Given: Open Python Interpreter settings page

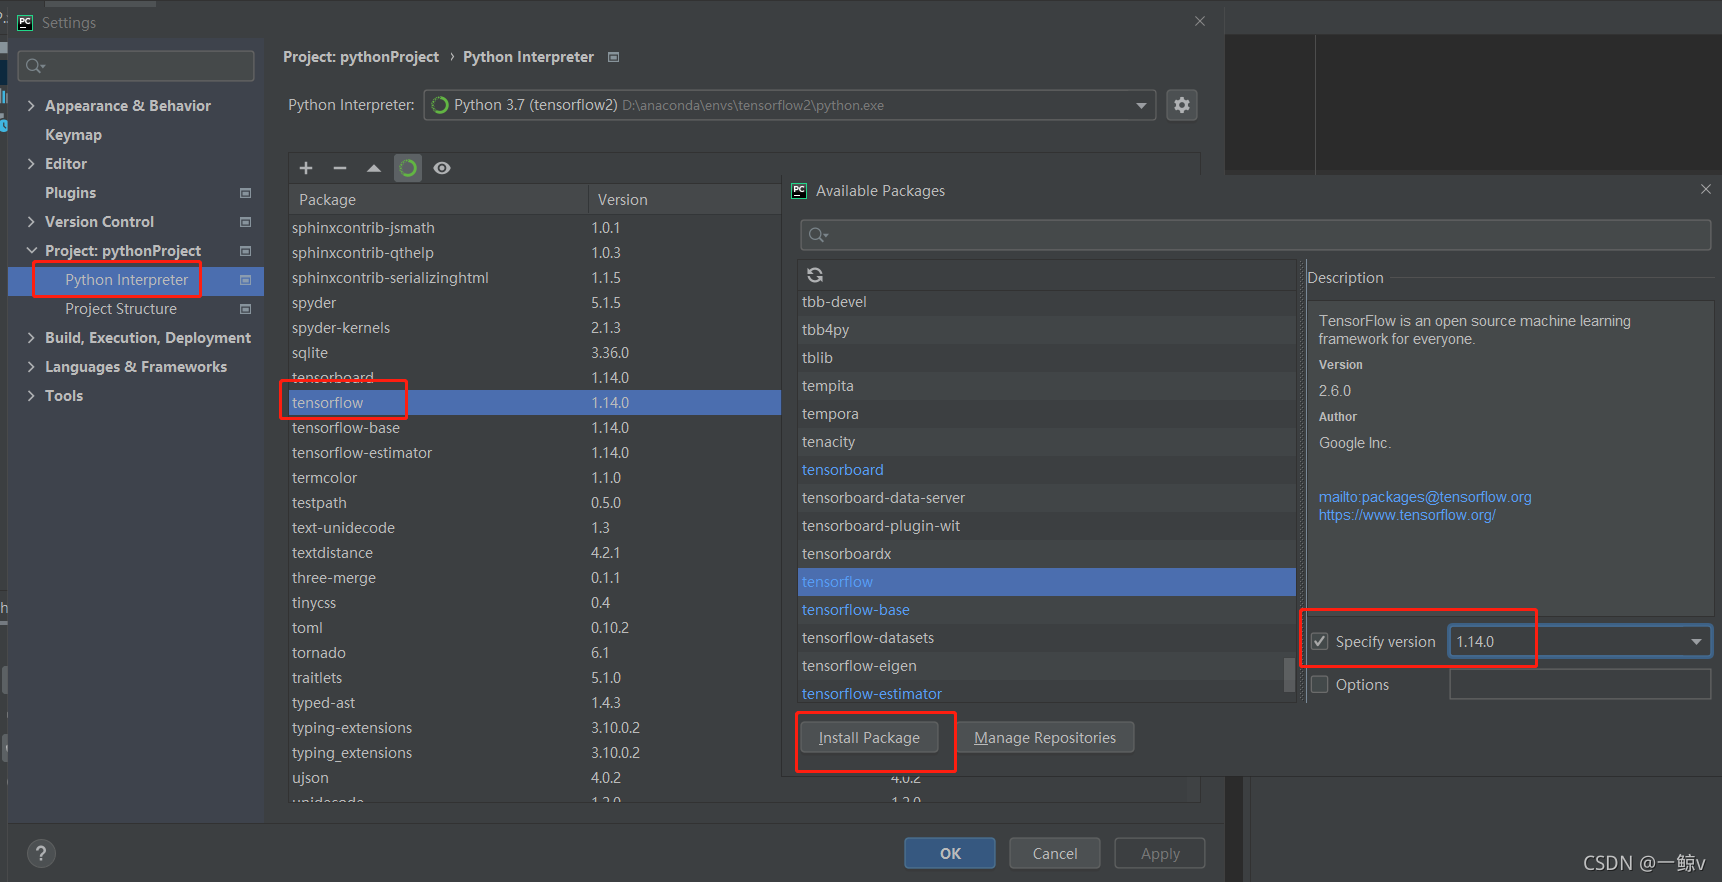Looking at the screenshot, I should [126, 280].
